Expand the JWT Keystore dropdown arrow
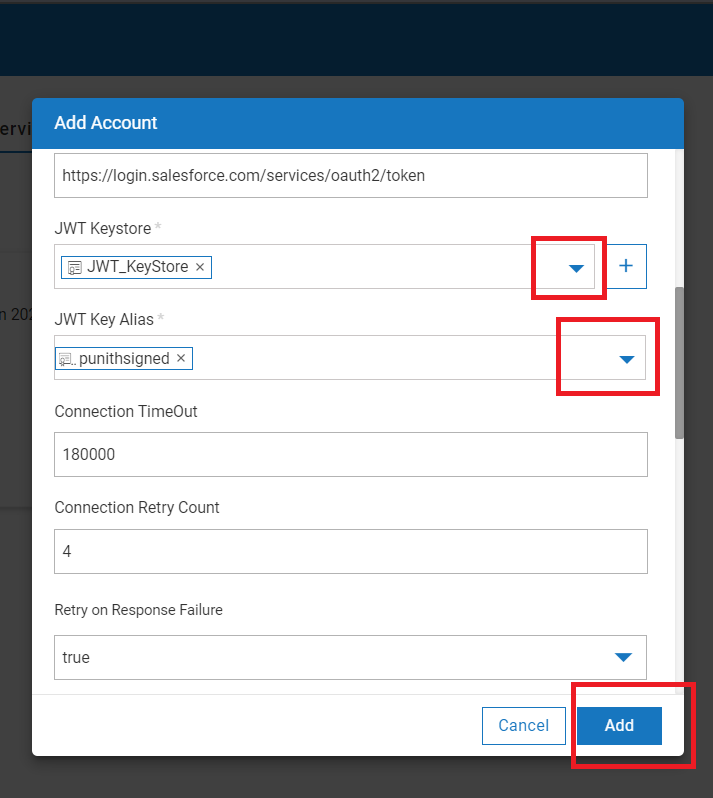Image resolution: width=713 pixels, height=798 pixels. tap(576, 268)
